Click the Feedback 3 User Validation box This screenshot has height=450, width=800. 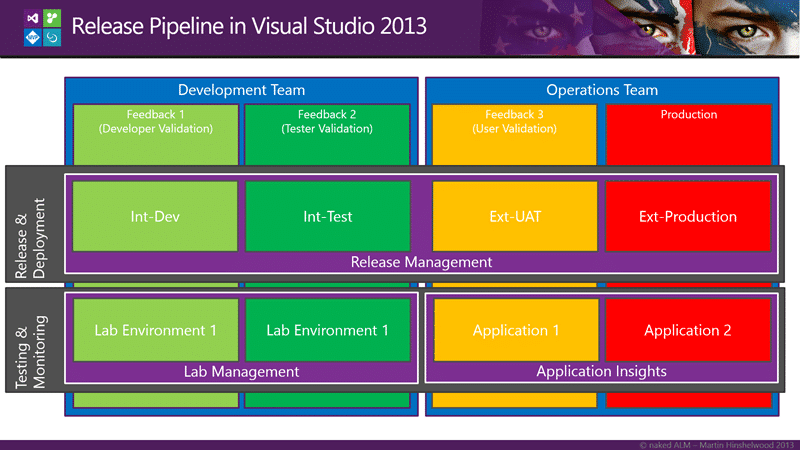pyautogui.click(x=514, y=135)
